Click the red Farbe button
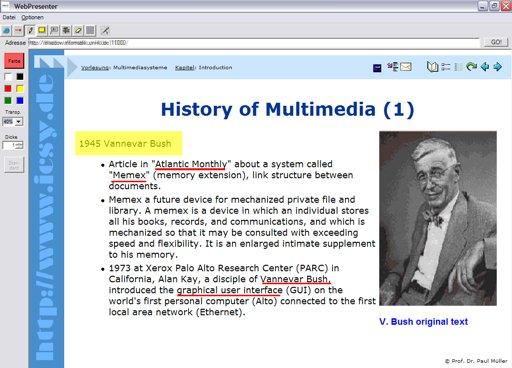Screen dimensions: 512x368 click(x=14, y=61)
